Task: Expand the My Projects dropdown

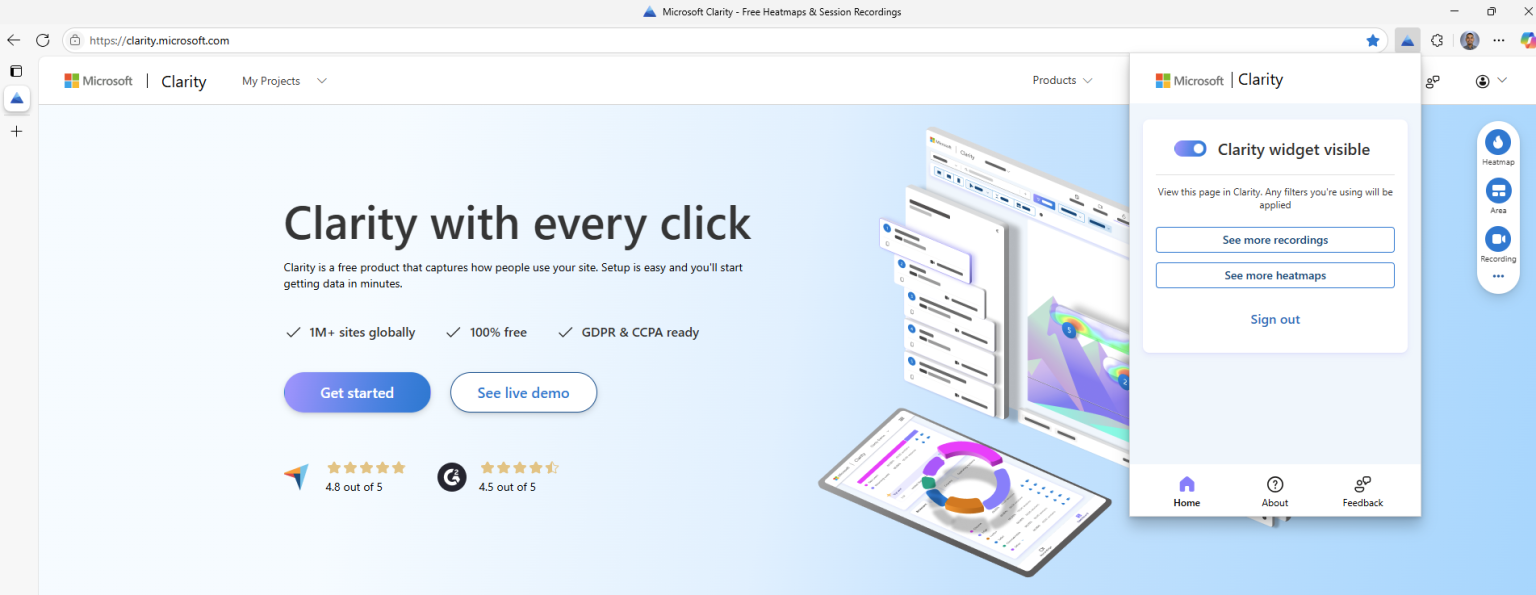Action: pyautogui.click(x=283, y=80)
